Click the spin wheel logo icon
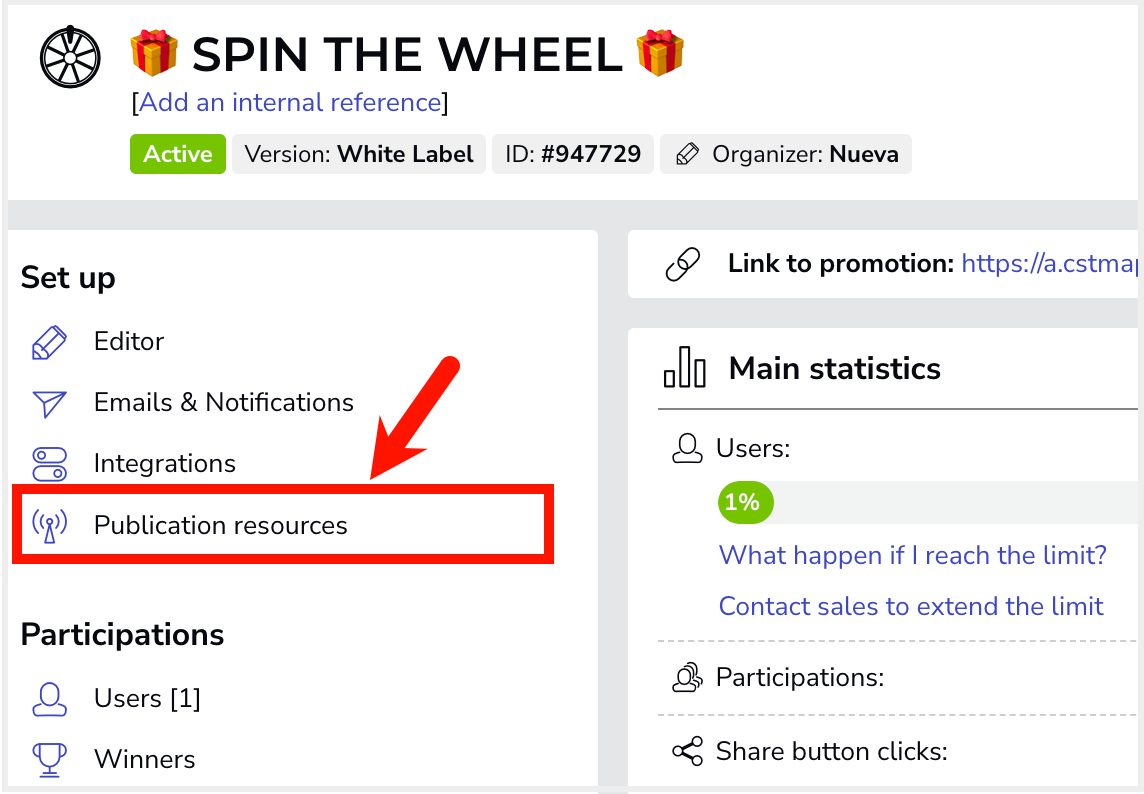Viewport: 1144px width, 794px height. coord(70,57)
